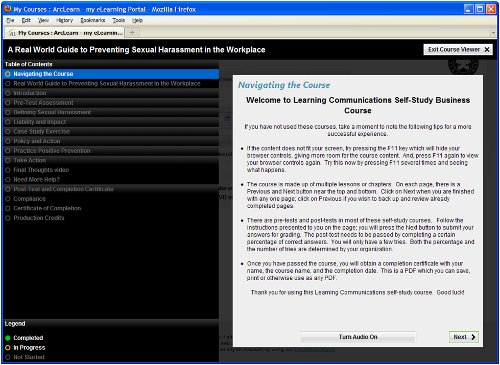Open Take Action lesson
500x365 pixels.
pyautogui.click(x=111, y=160)
